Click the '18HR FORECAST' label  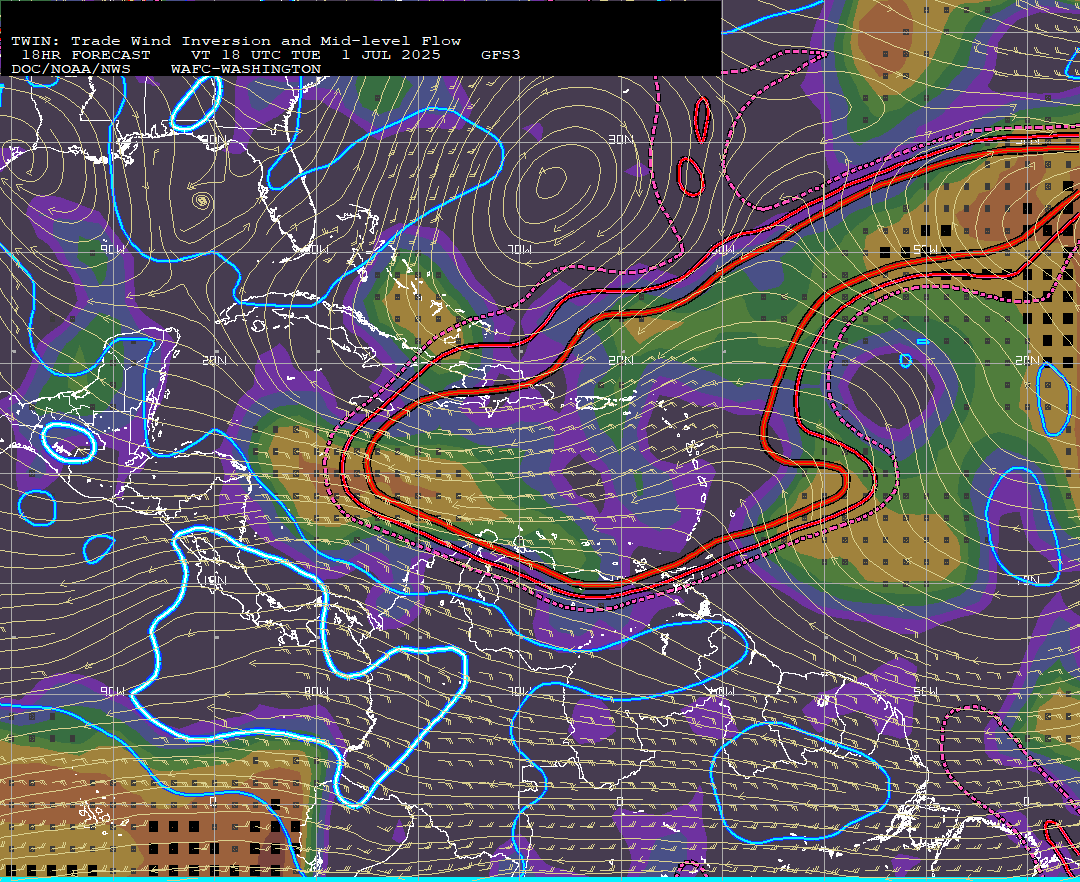click(85, 55)
